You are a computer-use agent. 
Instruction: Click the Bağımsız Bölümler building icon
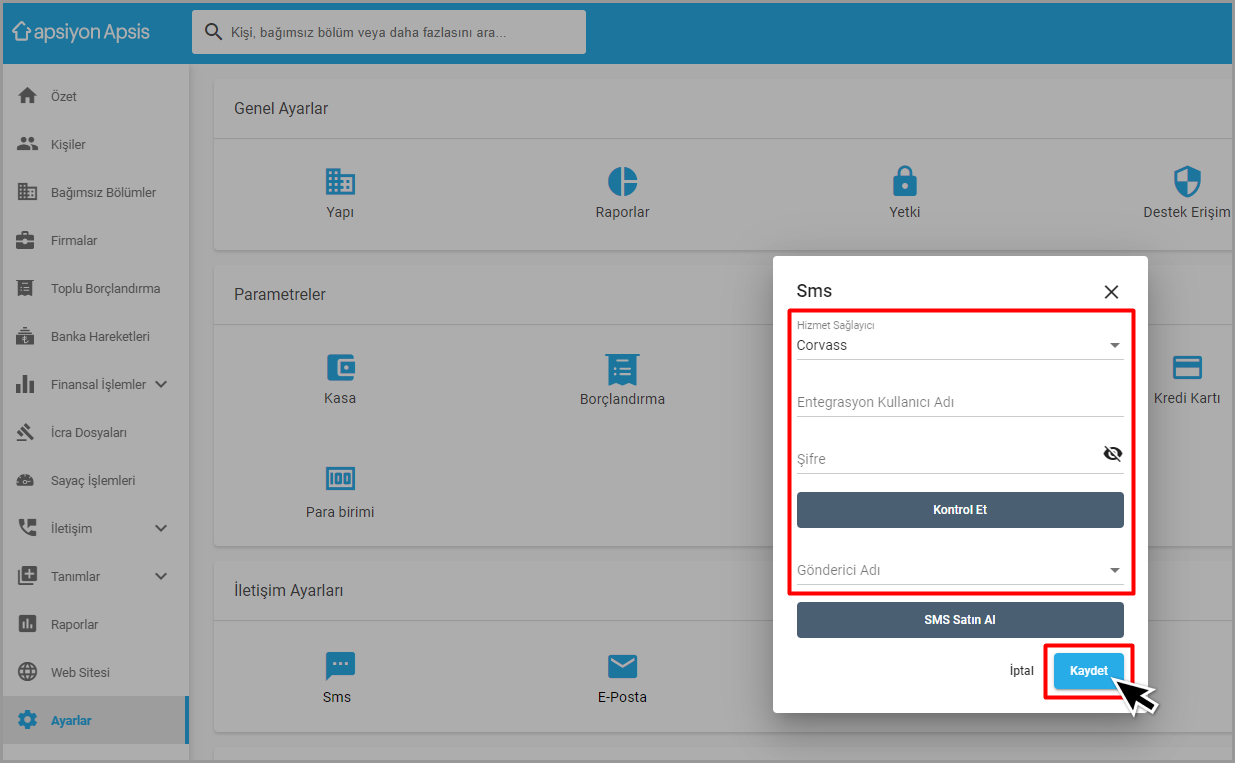click(27, 192)
